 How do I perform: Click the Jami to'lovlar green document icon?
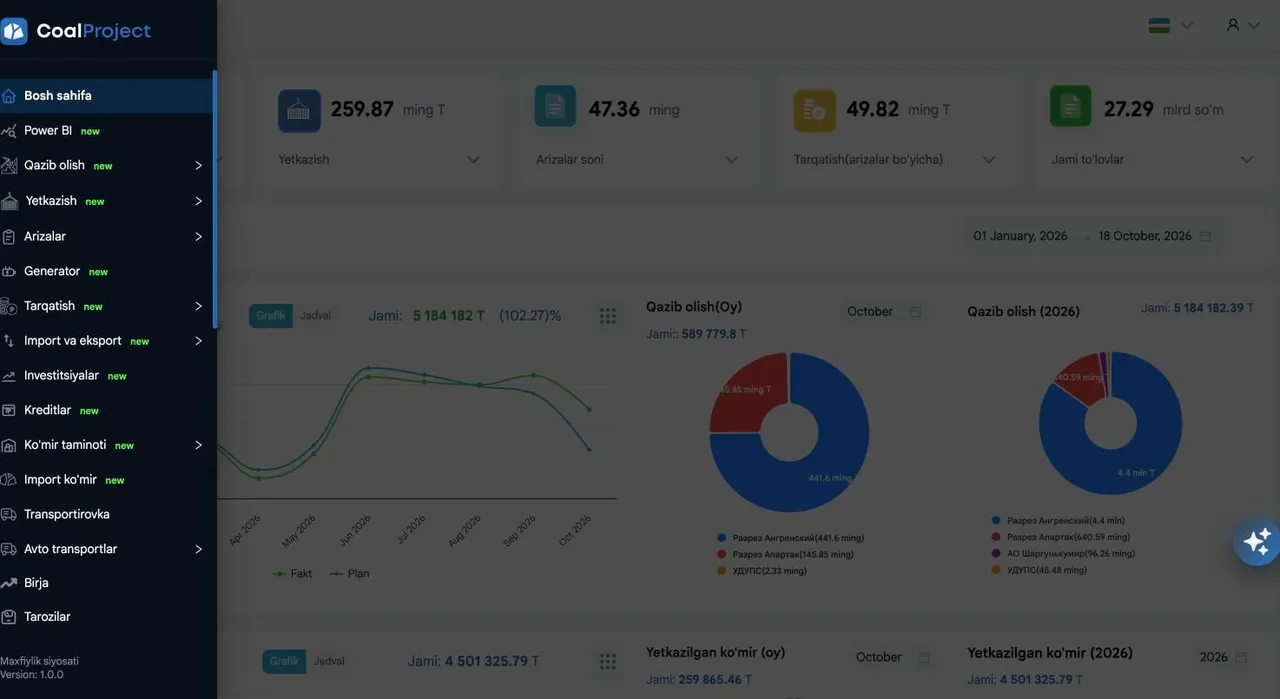pyautogui.click(x=1071, y=106)
